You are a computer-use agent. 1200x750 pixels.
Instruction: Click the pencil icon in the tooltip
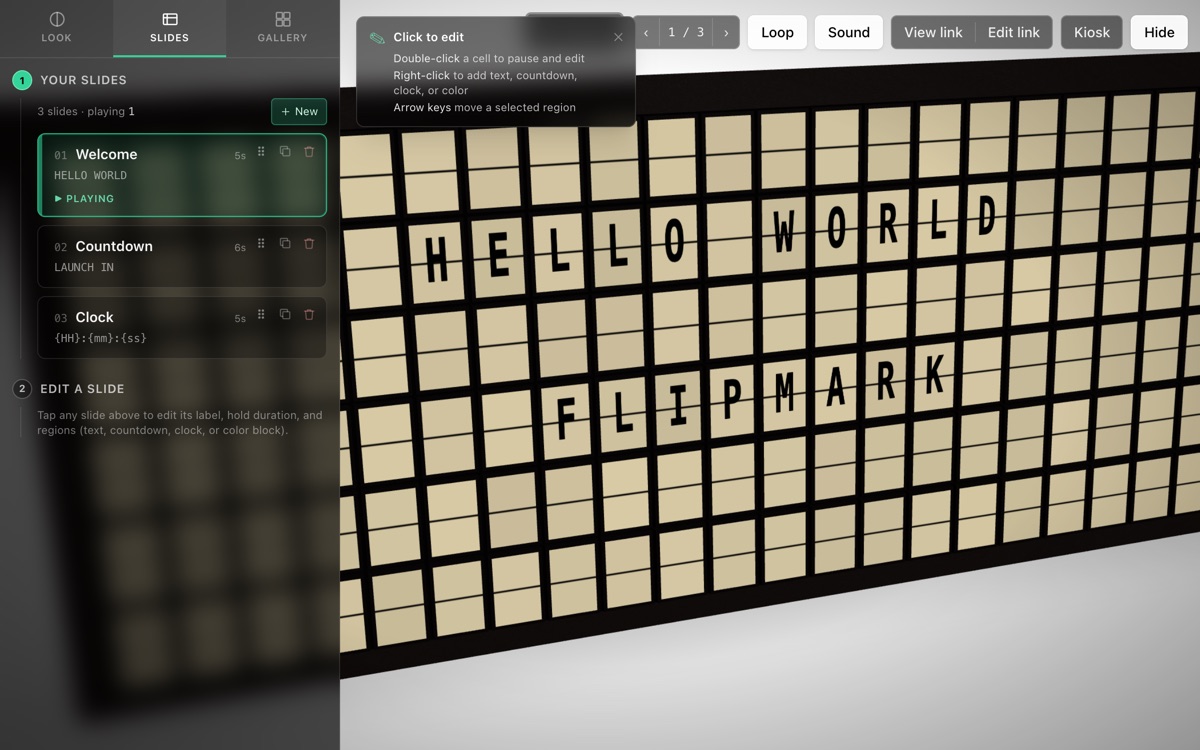(377, 38)
